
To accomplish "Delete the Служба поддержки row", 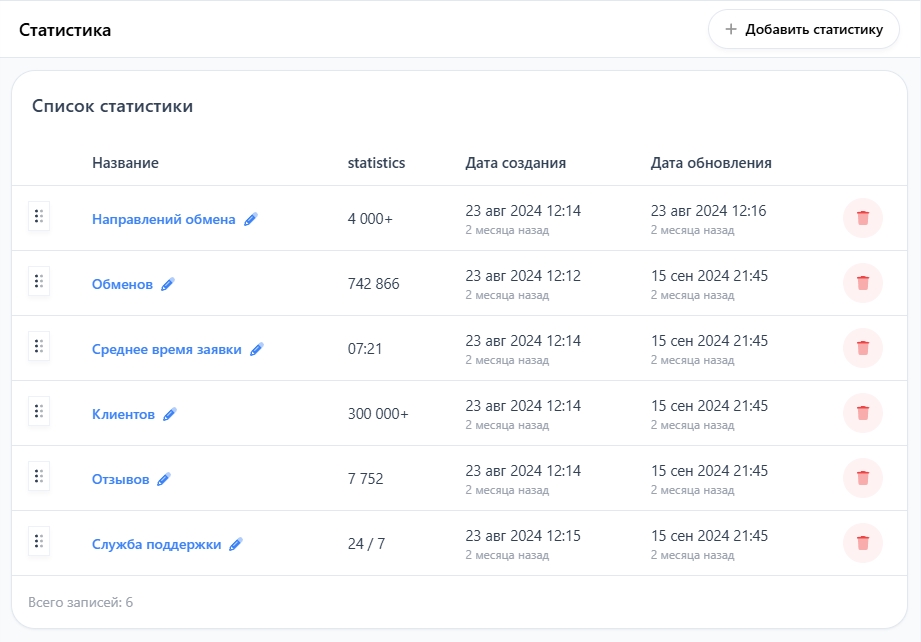I will coord(862,543).
